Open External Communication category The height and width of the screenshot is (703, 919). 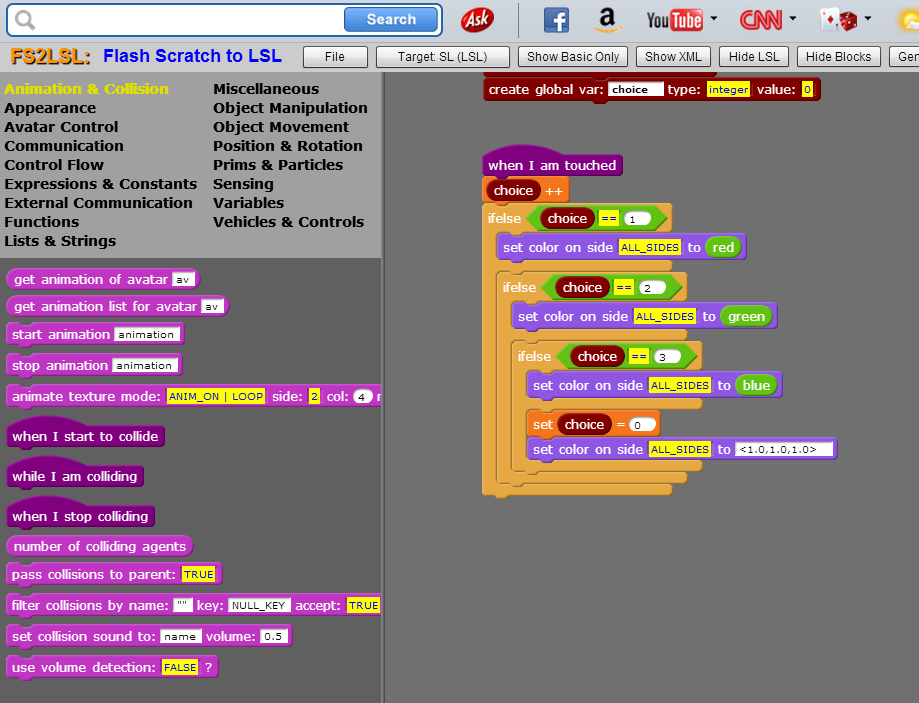(x=98, y=203)
